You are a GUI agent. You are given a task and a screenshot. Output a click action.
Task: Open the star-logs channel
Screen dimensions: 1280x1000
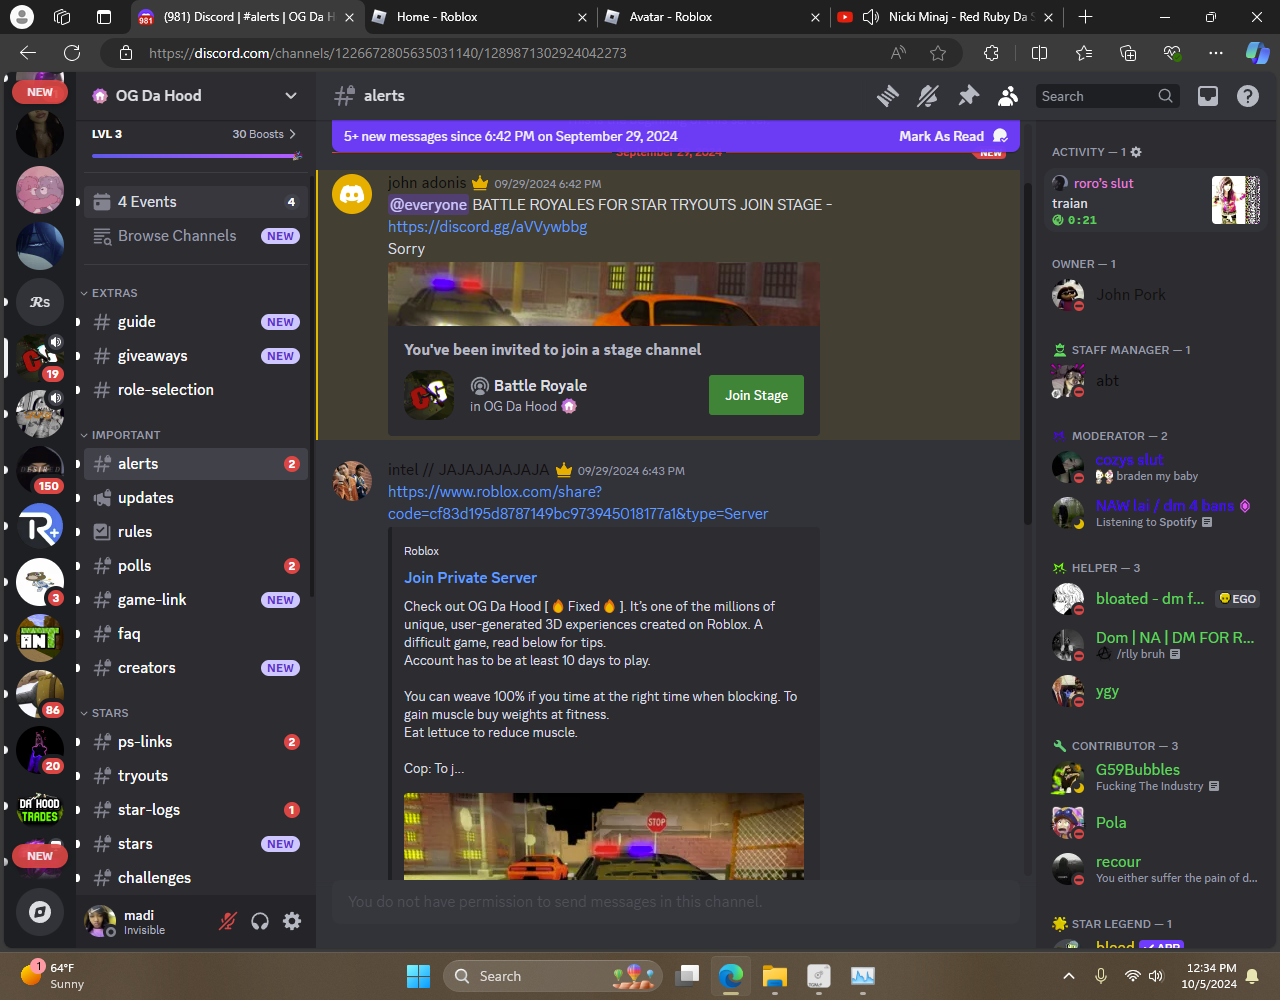coord(196,810)
